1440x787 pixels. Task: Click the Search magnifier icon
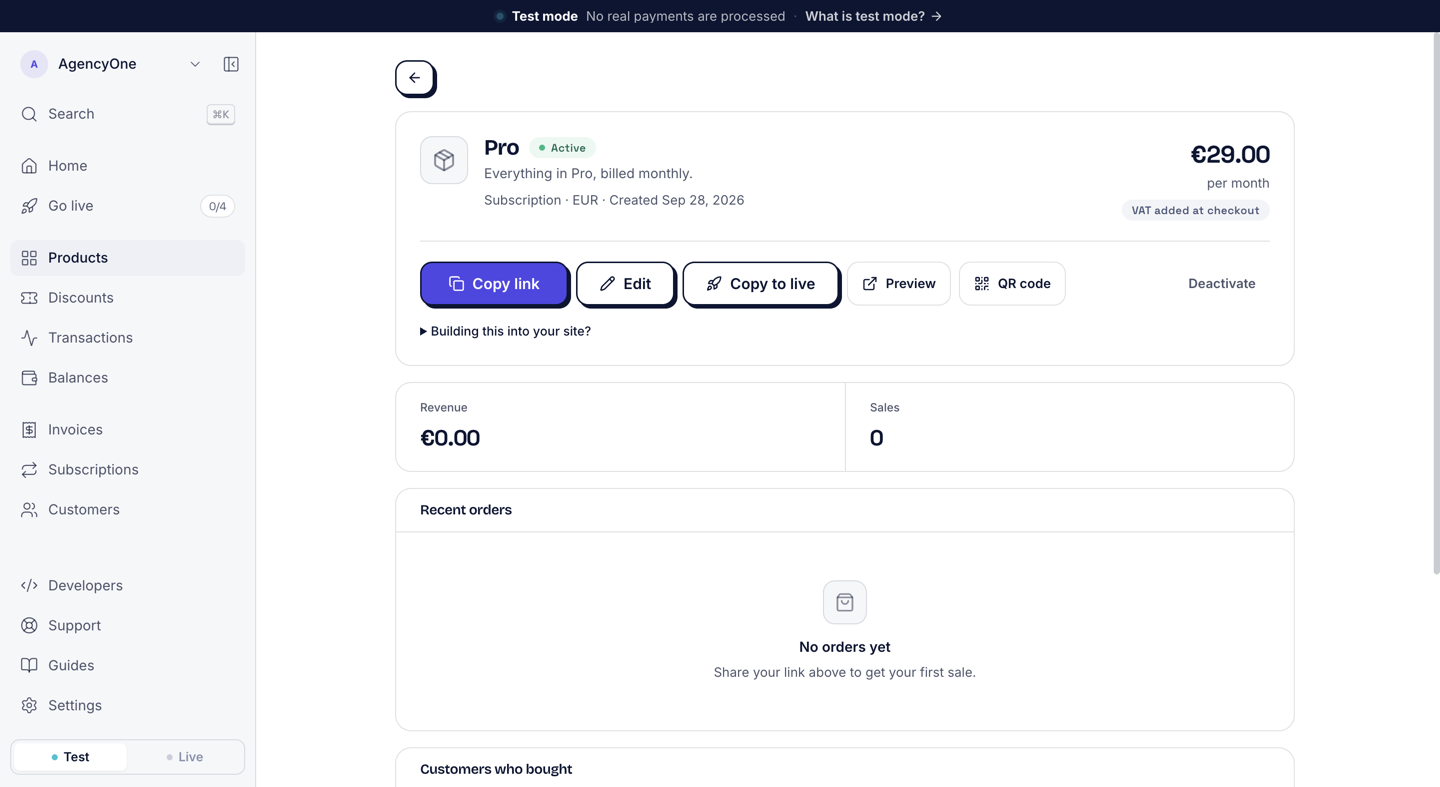click(x=29, y=114)
